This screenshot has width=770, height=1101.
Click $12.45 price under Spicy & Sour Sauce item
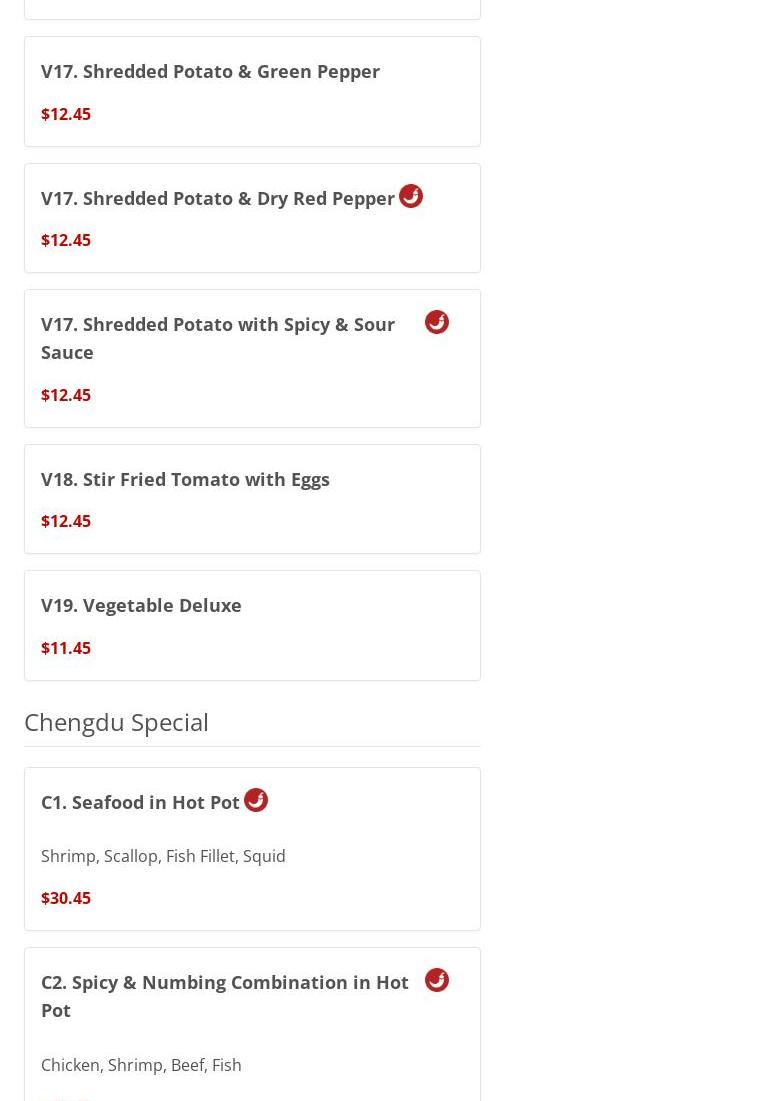[x=66, y=395]
